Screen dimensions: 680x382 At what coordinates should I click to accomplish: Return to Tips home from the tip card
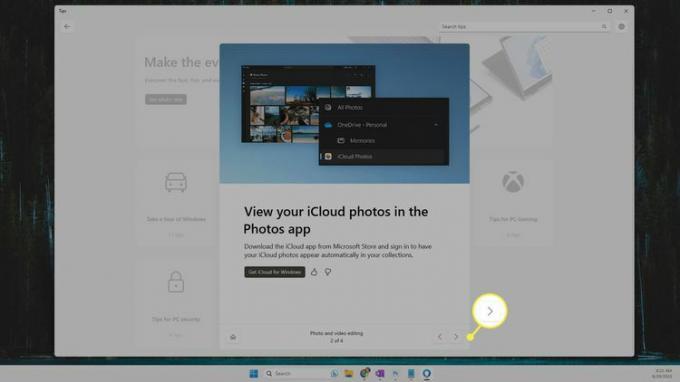pos(233,337)
